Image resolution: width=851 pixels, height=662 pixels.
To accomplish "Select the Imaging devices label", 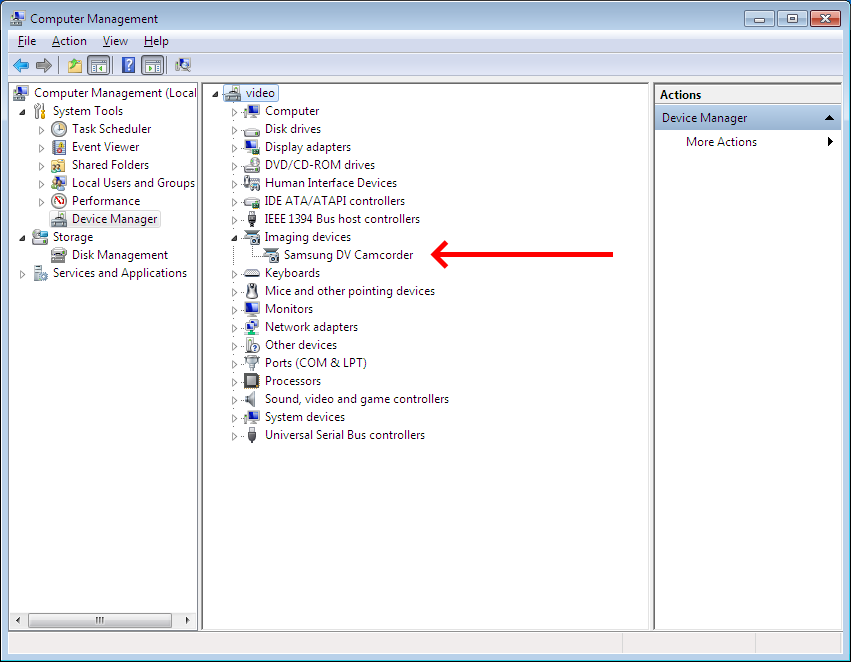I will [307, 237].
